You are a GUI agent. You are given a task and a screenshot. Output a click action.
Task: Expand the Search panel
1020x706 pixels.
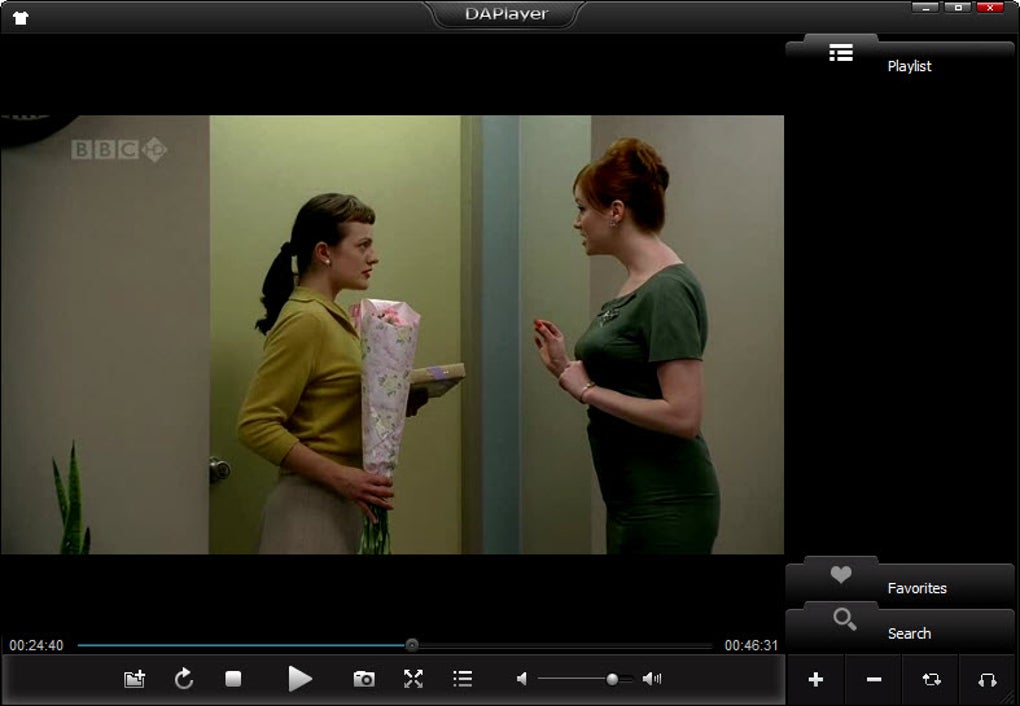[900, 628]
